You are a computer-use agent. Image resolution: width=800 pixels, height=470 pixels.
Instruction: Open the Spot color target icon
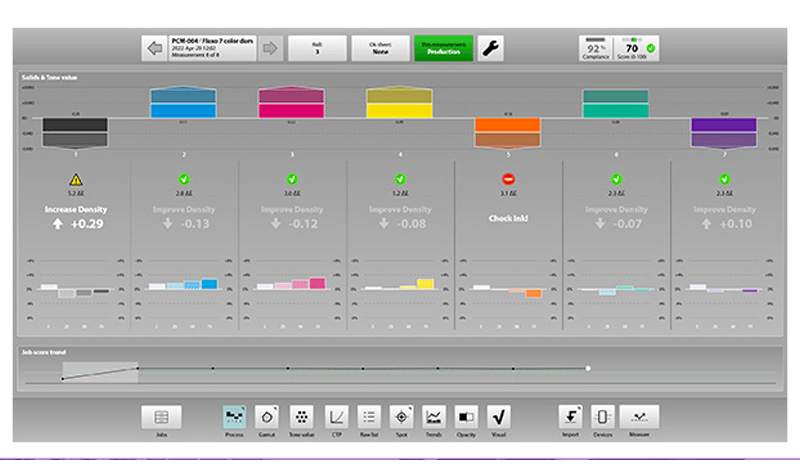point(402,417)
